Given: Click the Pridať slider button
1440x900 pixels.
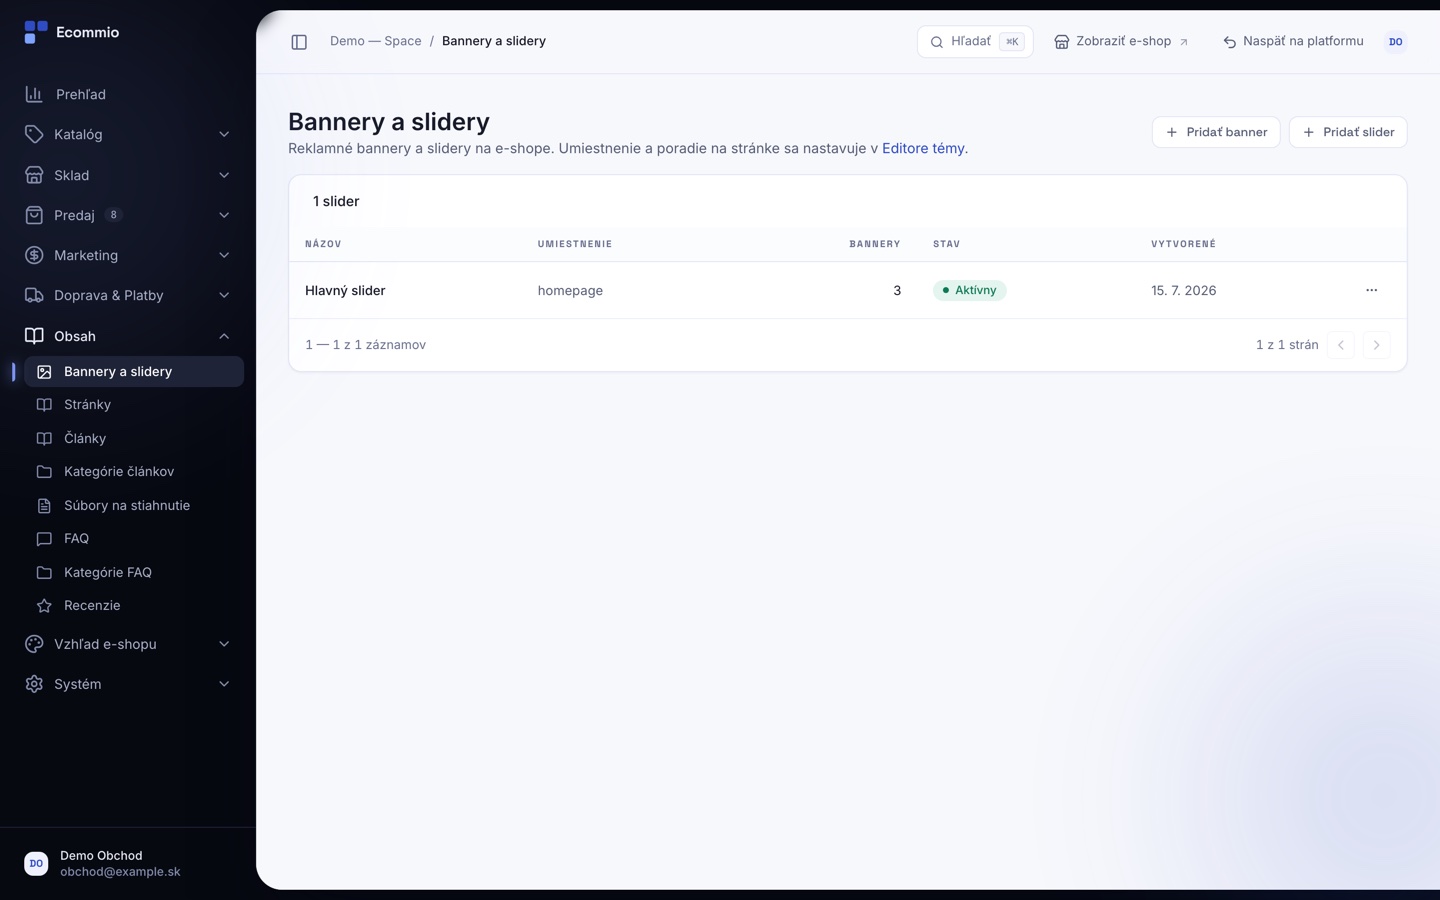Looking at the screenshot, I should [x=1348, y=132].
